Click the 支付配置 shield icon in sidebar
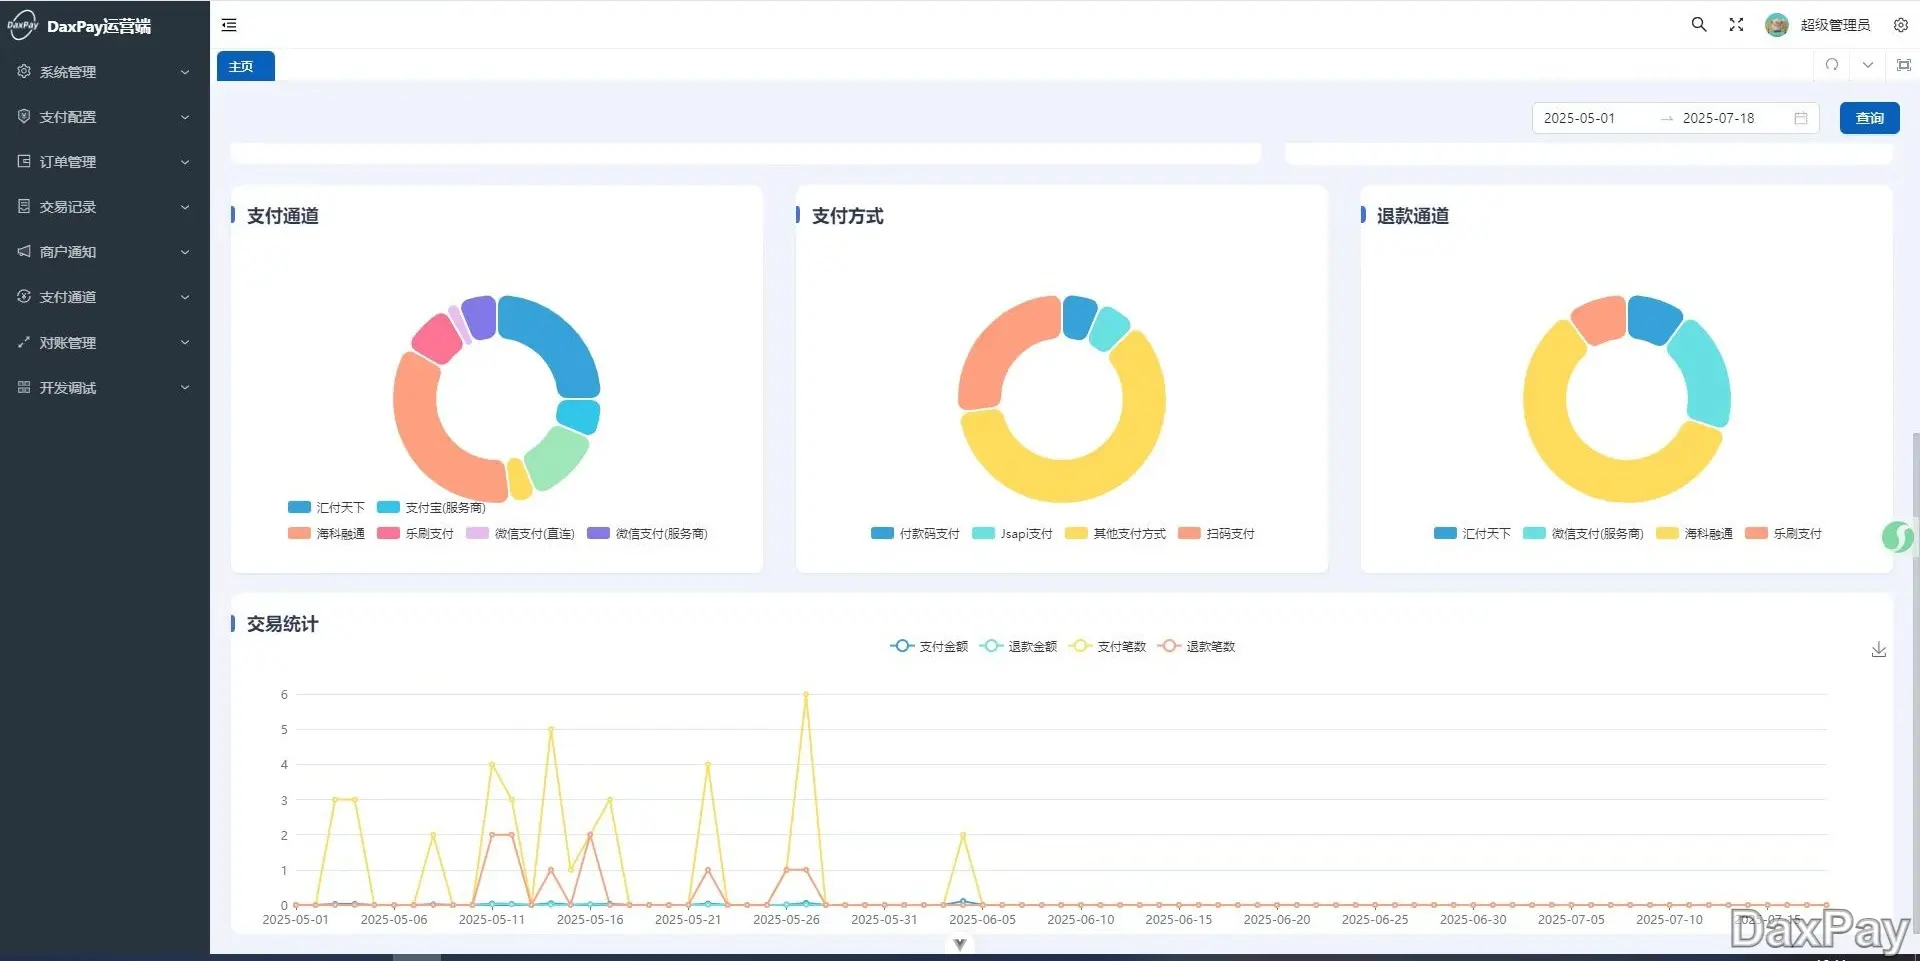The image size is (1920, 961). pos(24,116)
